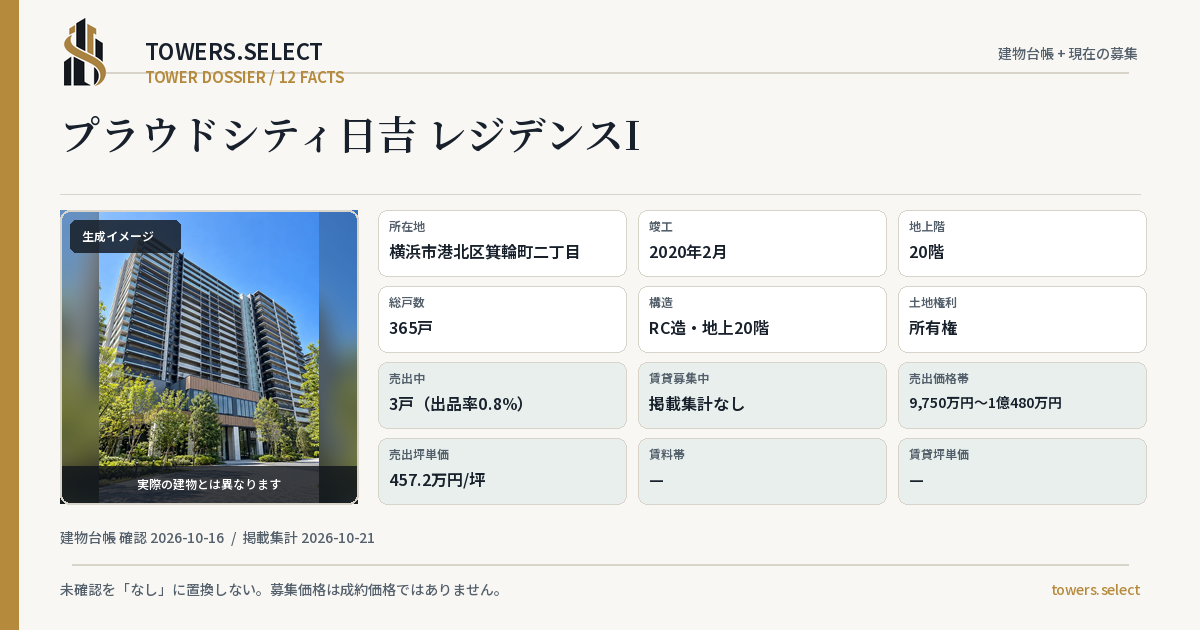Click the TOWER DOSSIER / 12 FACTS subtitle
Screen dimensions: 1200x630
point(245,77)
